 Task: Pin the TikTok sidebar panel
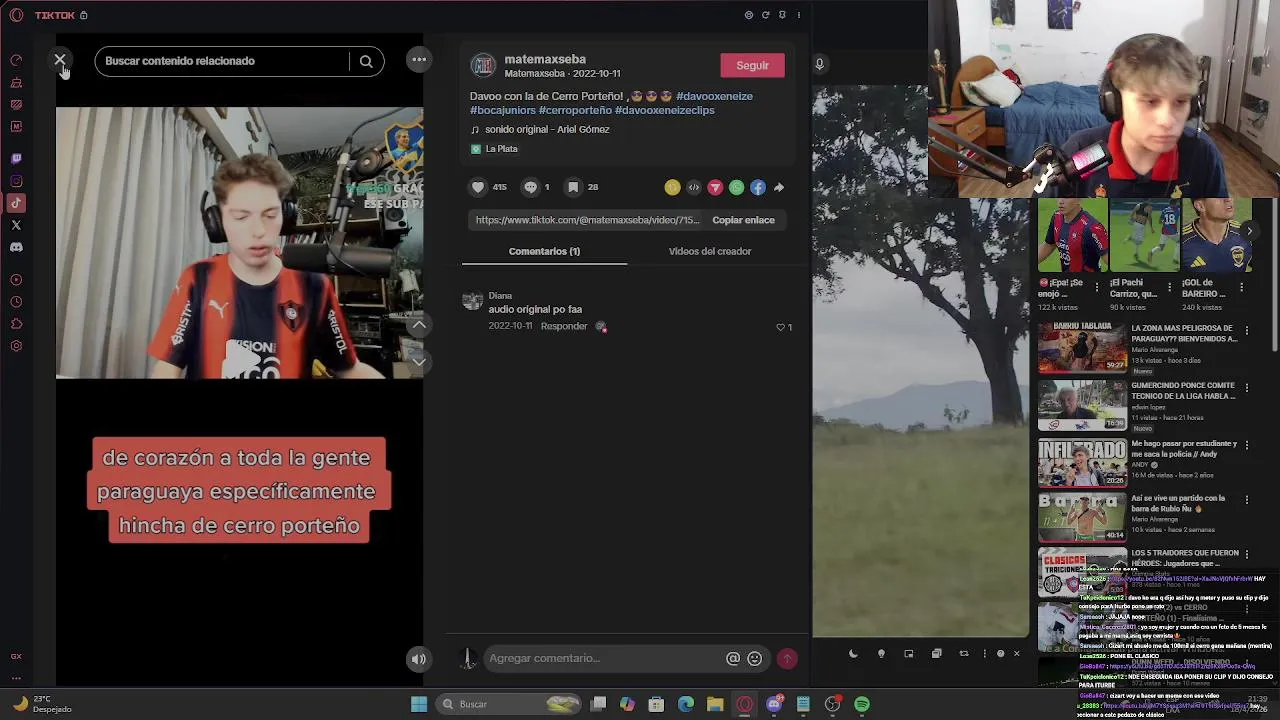[782, 15]
